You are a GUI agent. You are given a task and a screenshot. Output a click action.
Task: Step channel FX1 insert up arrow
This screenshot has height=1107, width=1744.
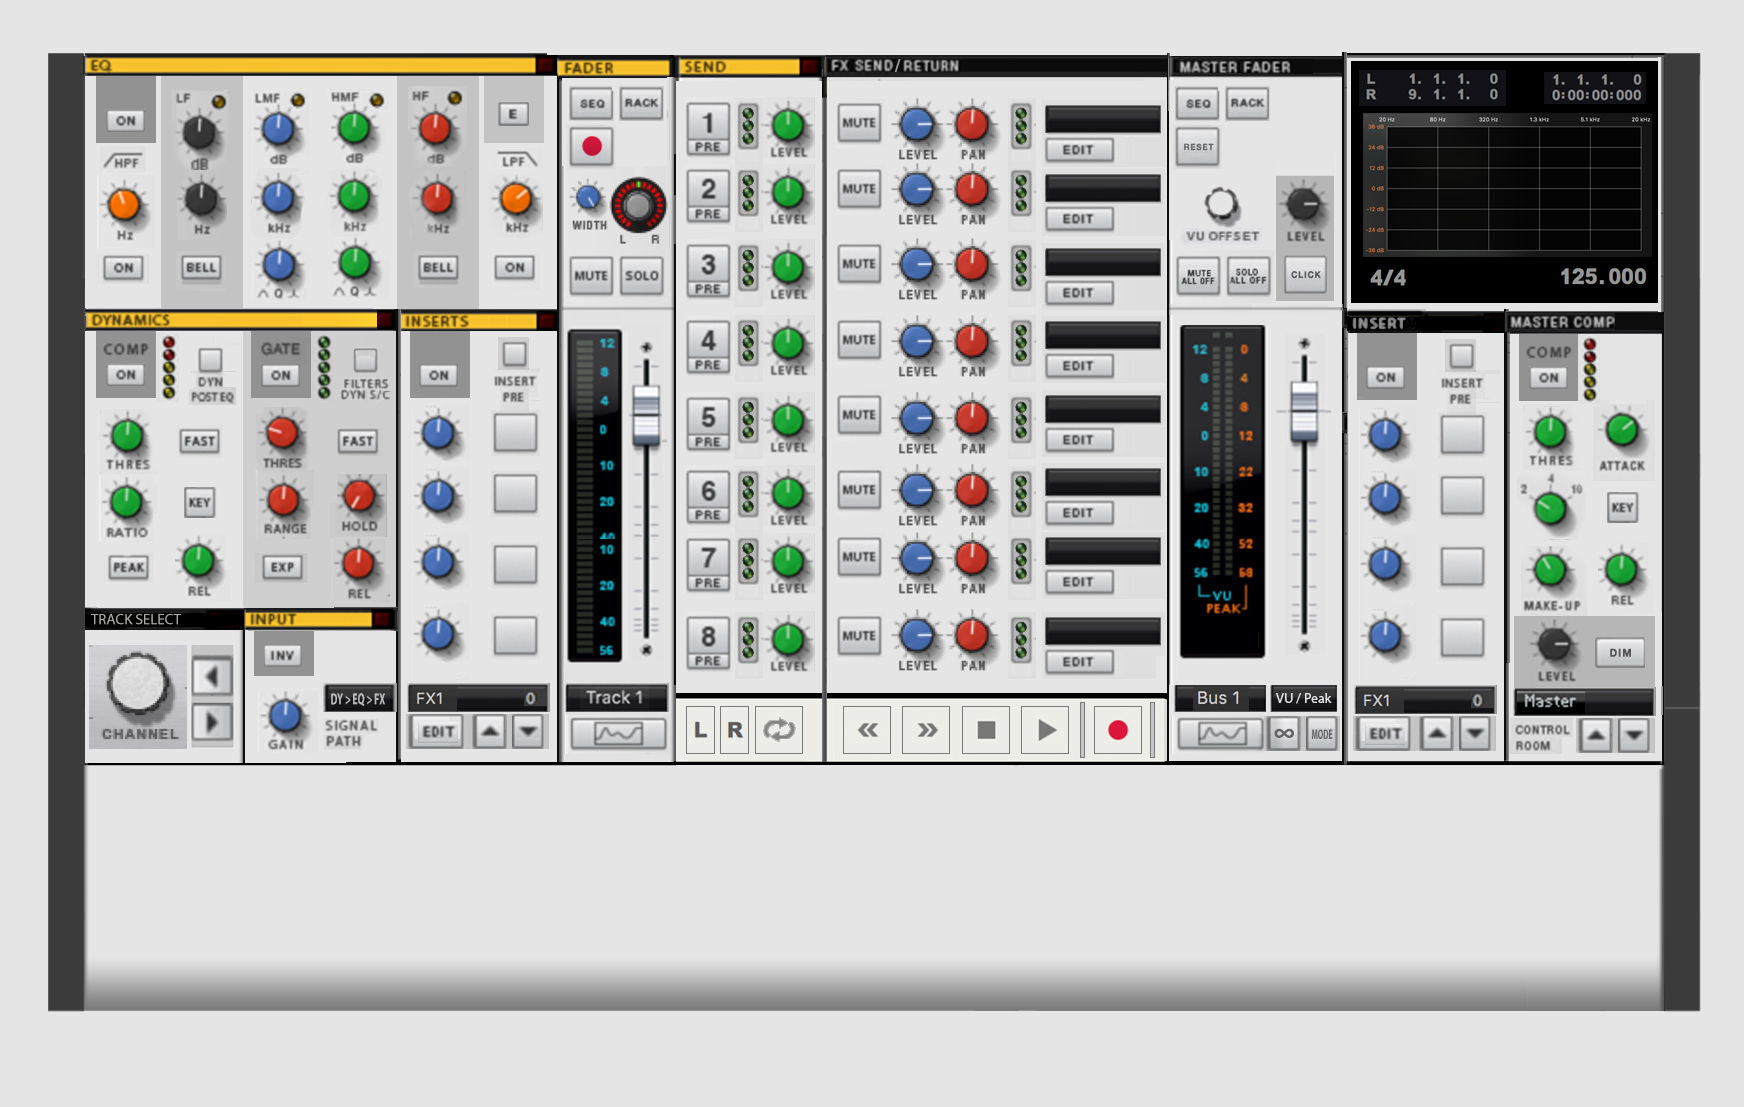tap(489, 731)
